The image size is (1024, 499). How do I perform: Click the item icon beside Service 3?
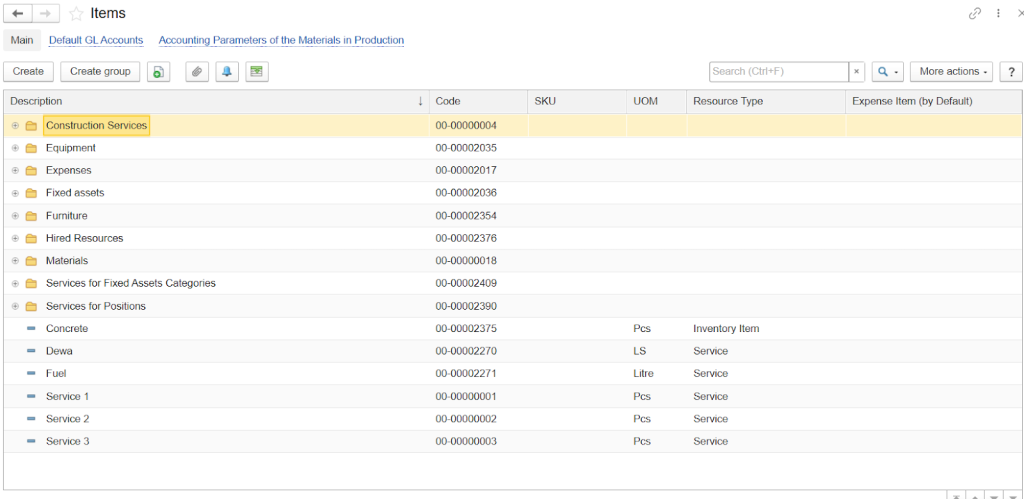[31, 442]
